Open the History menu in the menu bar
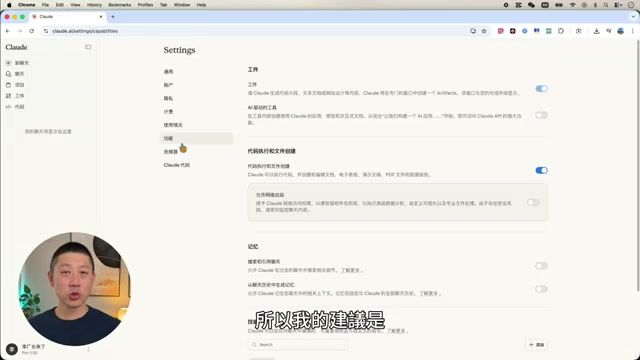 tap(94, 5)
